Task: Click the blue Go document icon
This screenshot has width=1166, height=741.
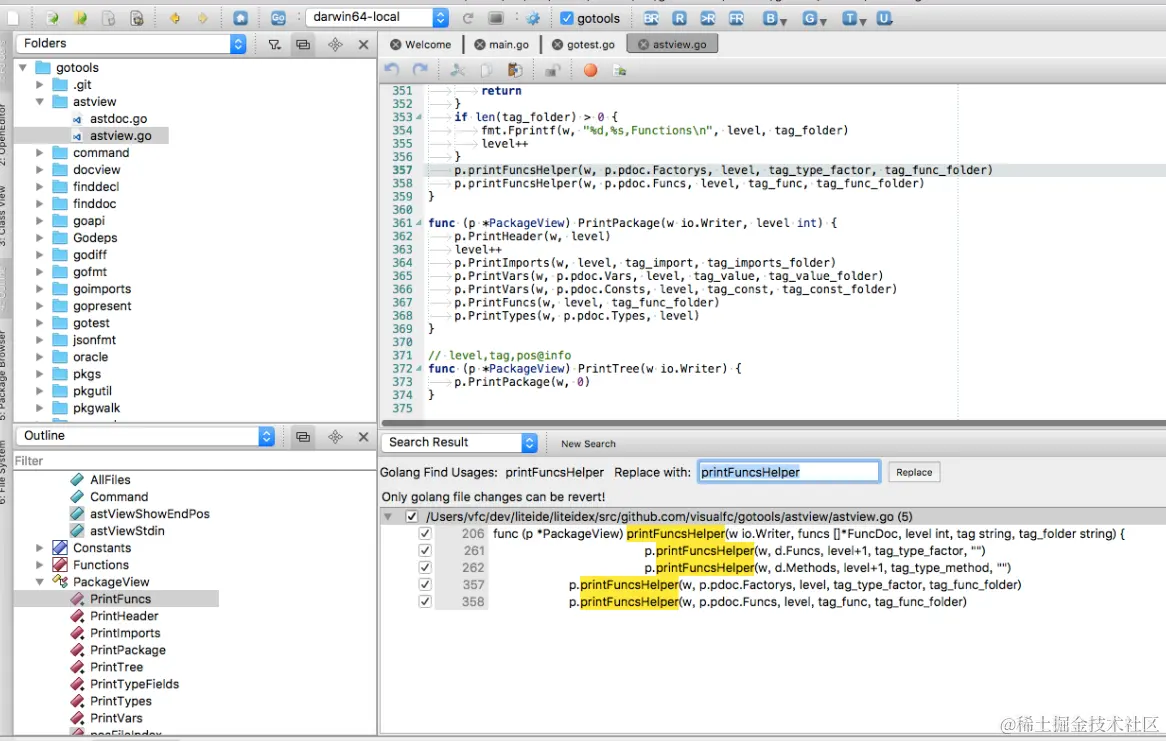Action: (x=278, y=18)
